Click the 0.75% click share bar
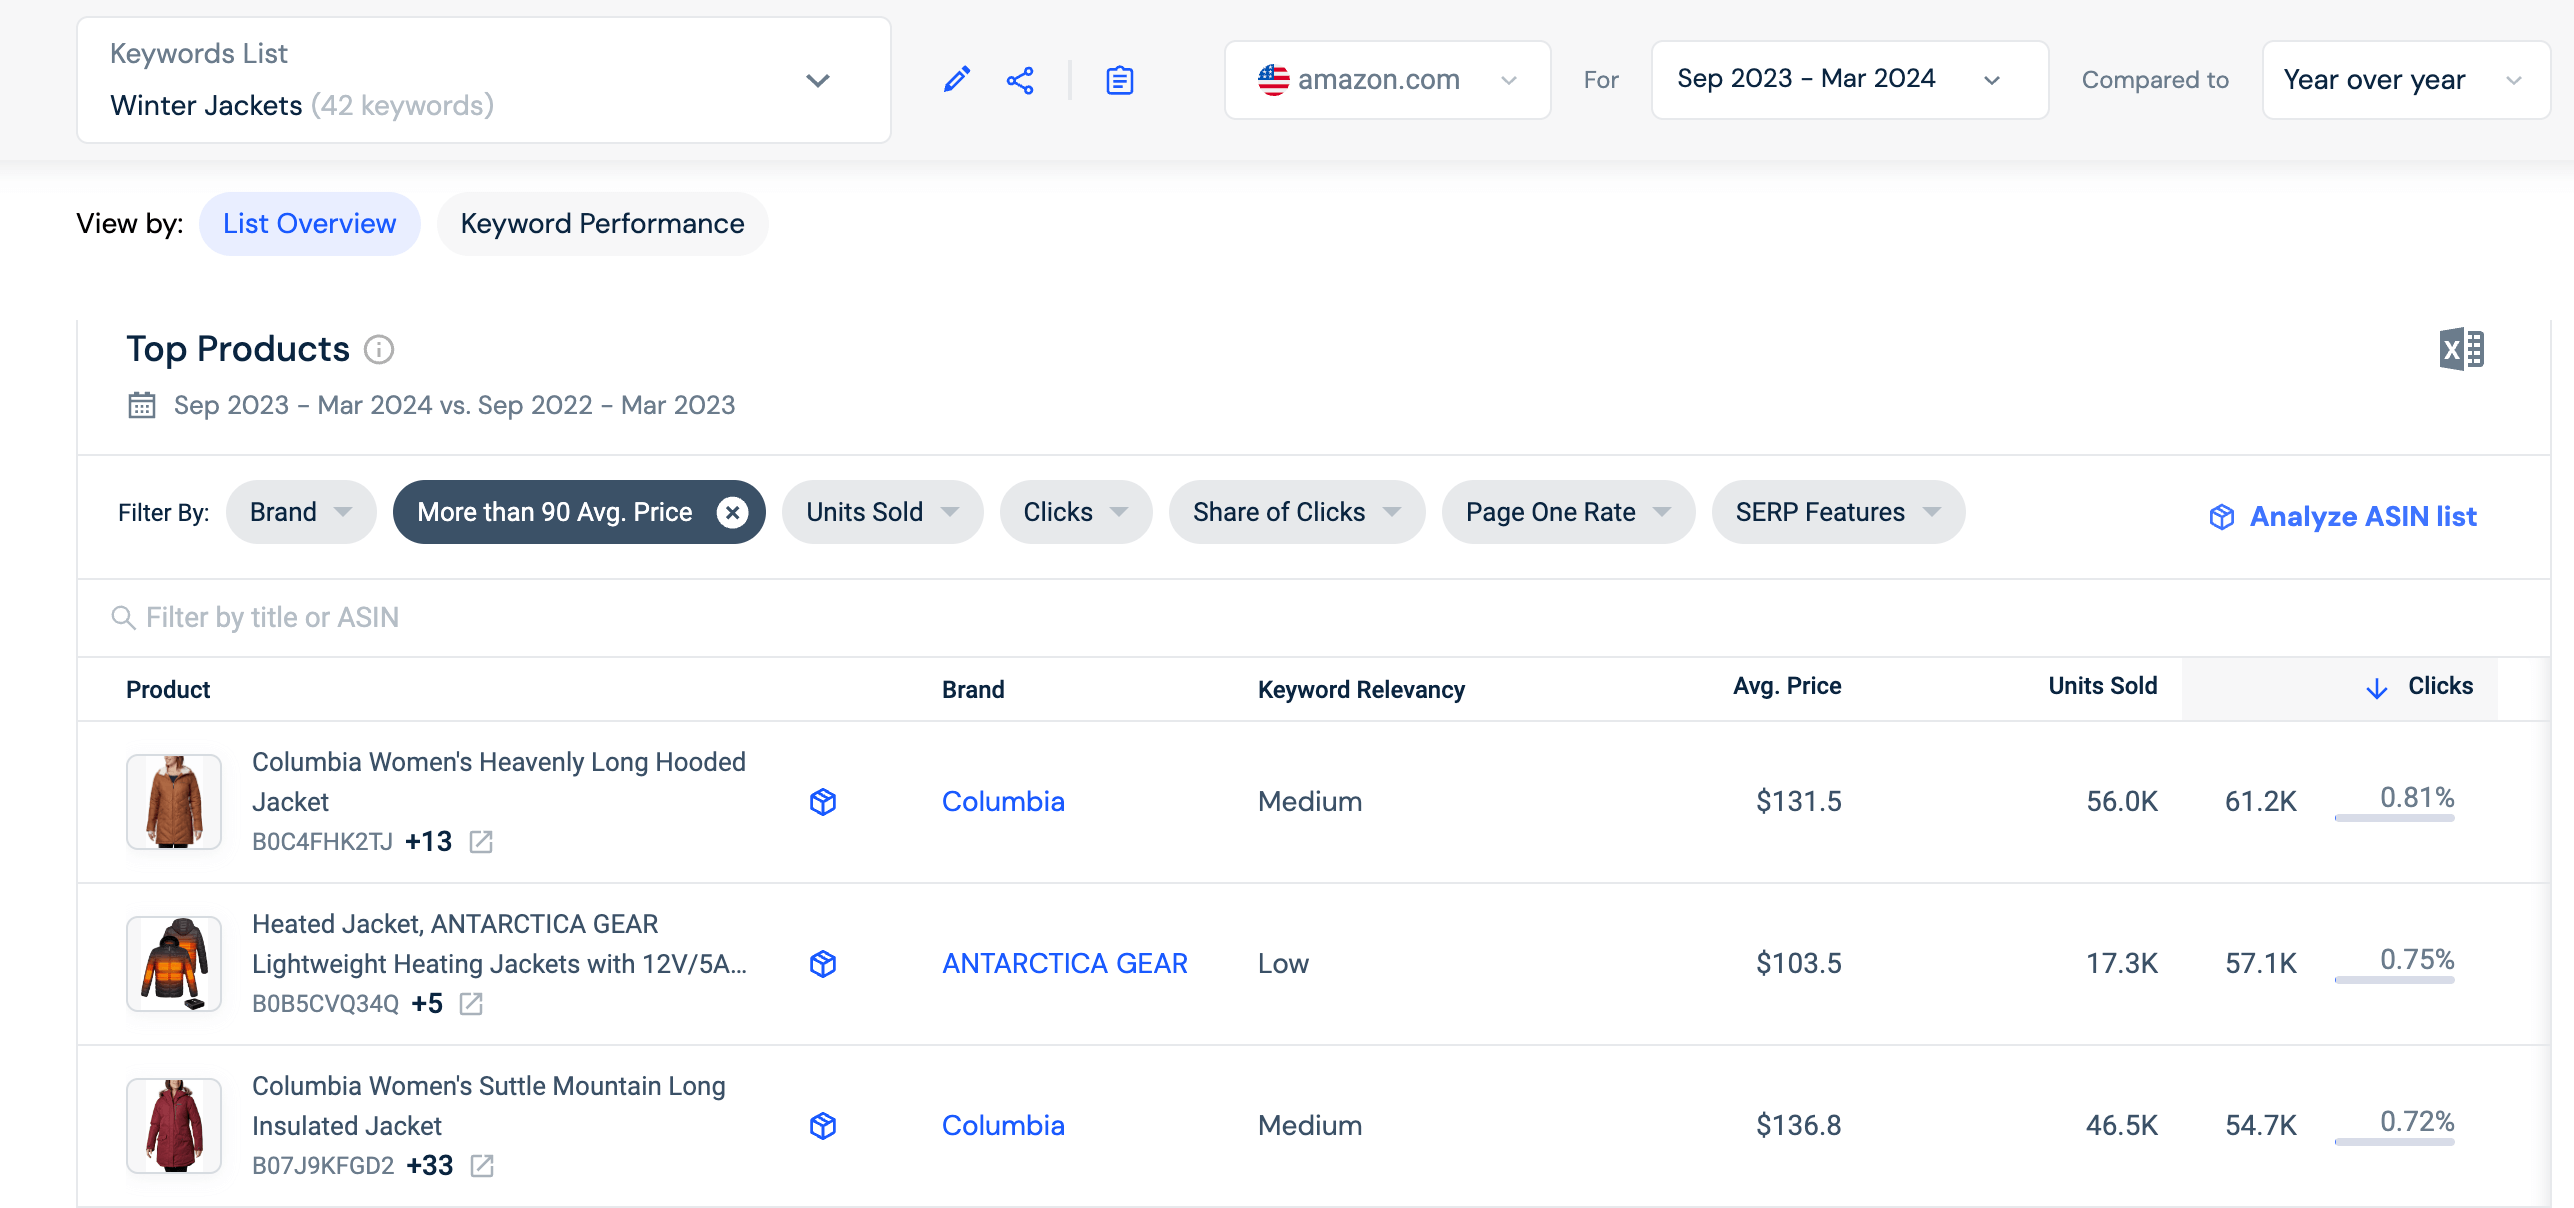The image size is (2574, 1208). [x=2394, y=980]
